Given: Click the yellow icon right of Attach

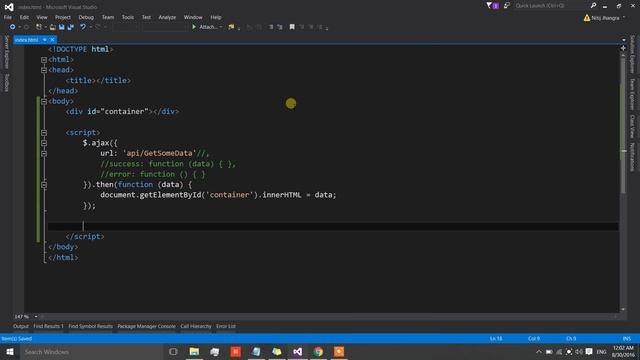Looking at the screenshot, I should 231,27.
